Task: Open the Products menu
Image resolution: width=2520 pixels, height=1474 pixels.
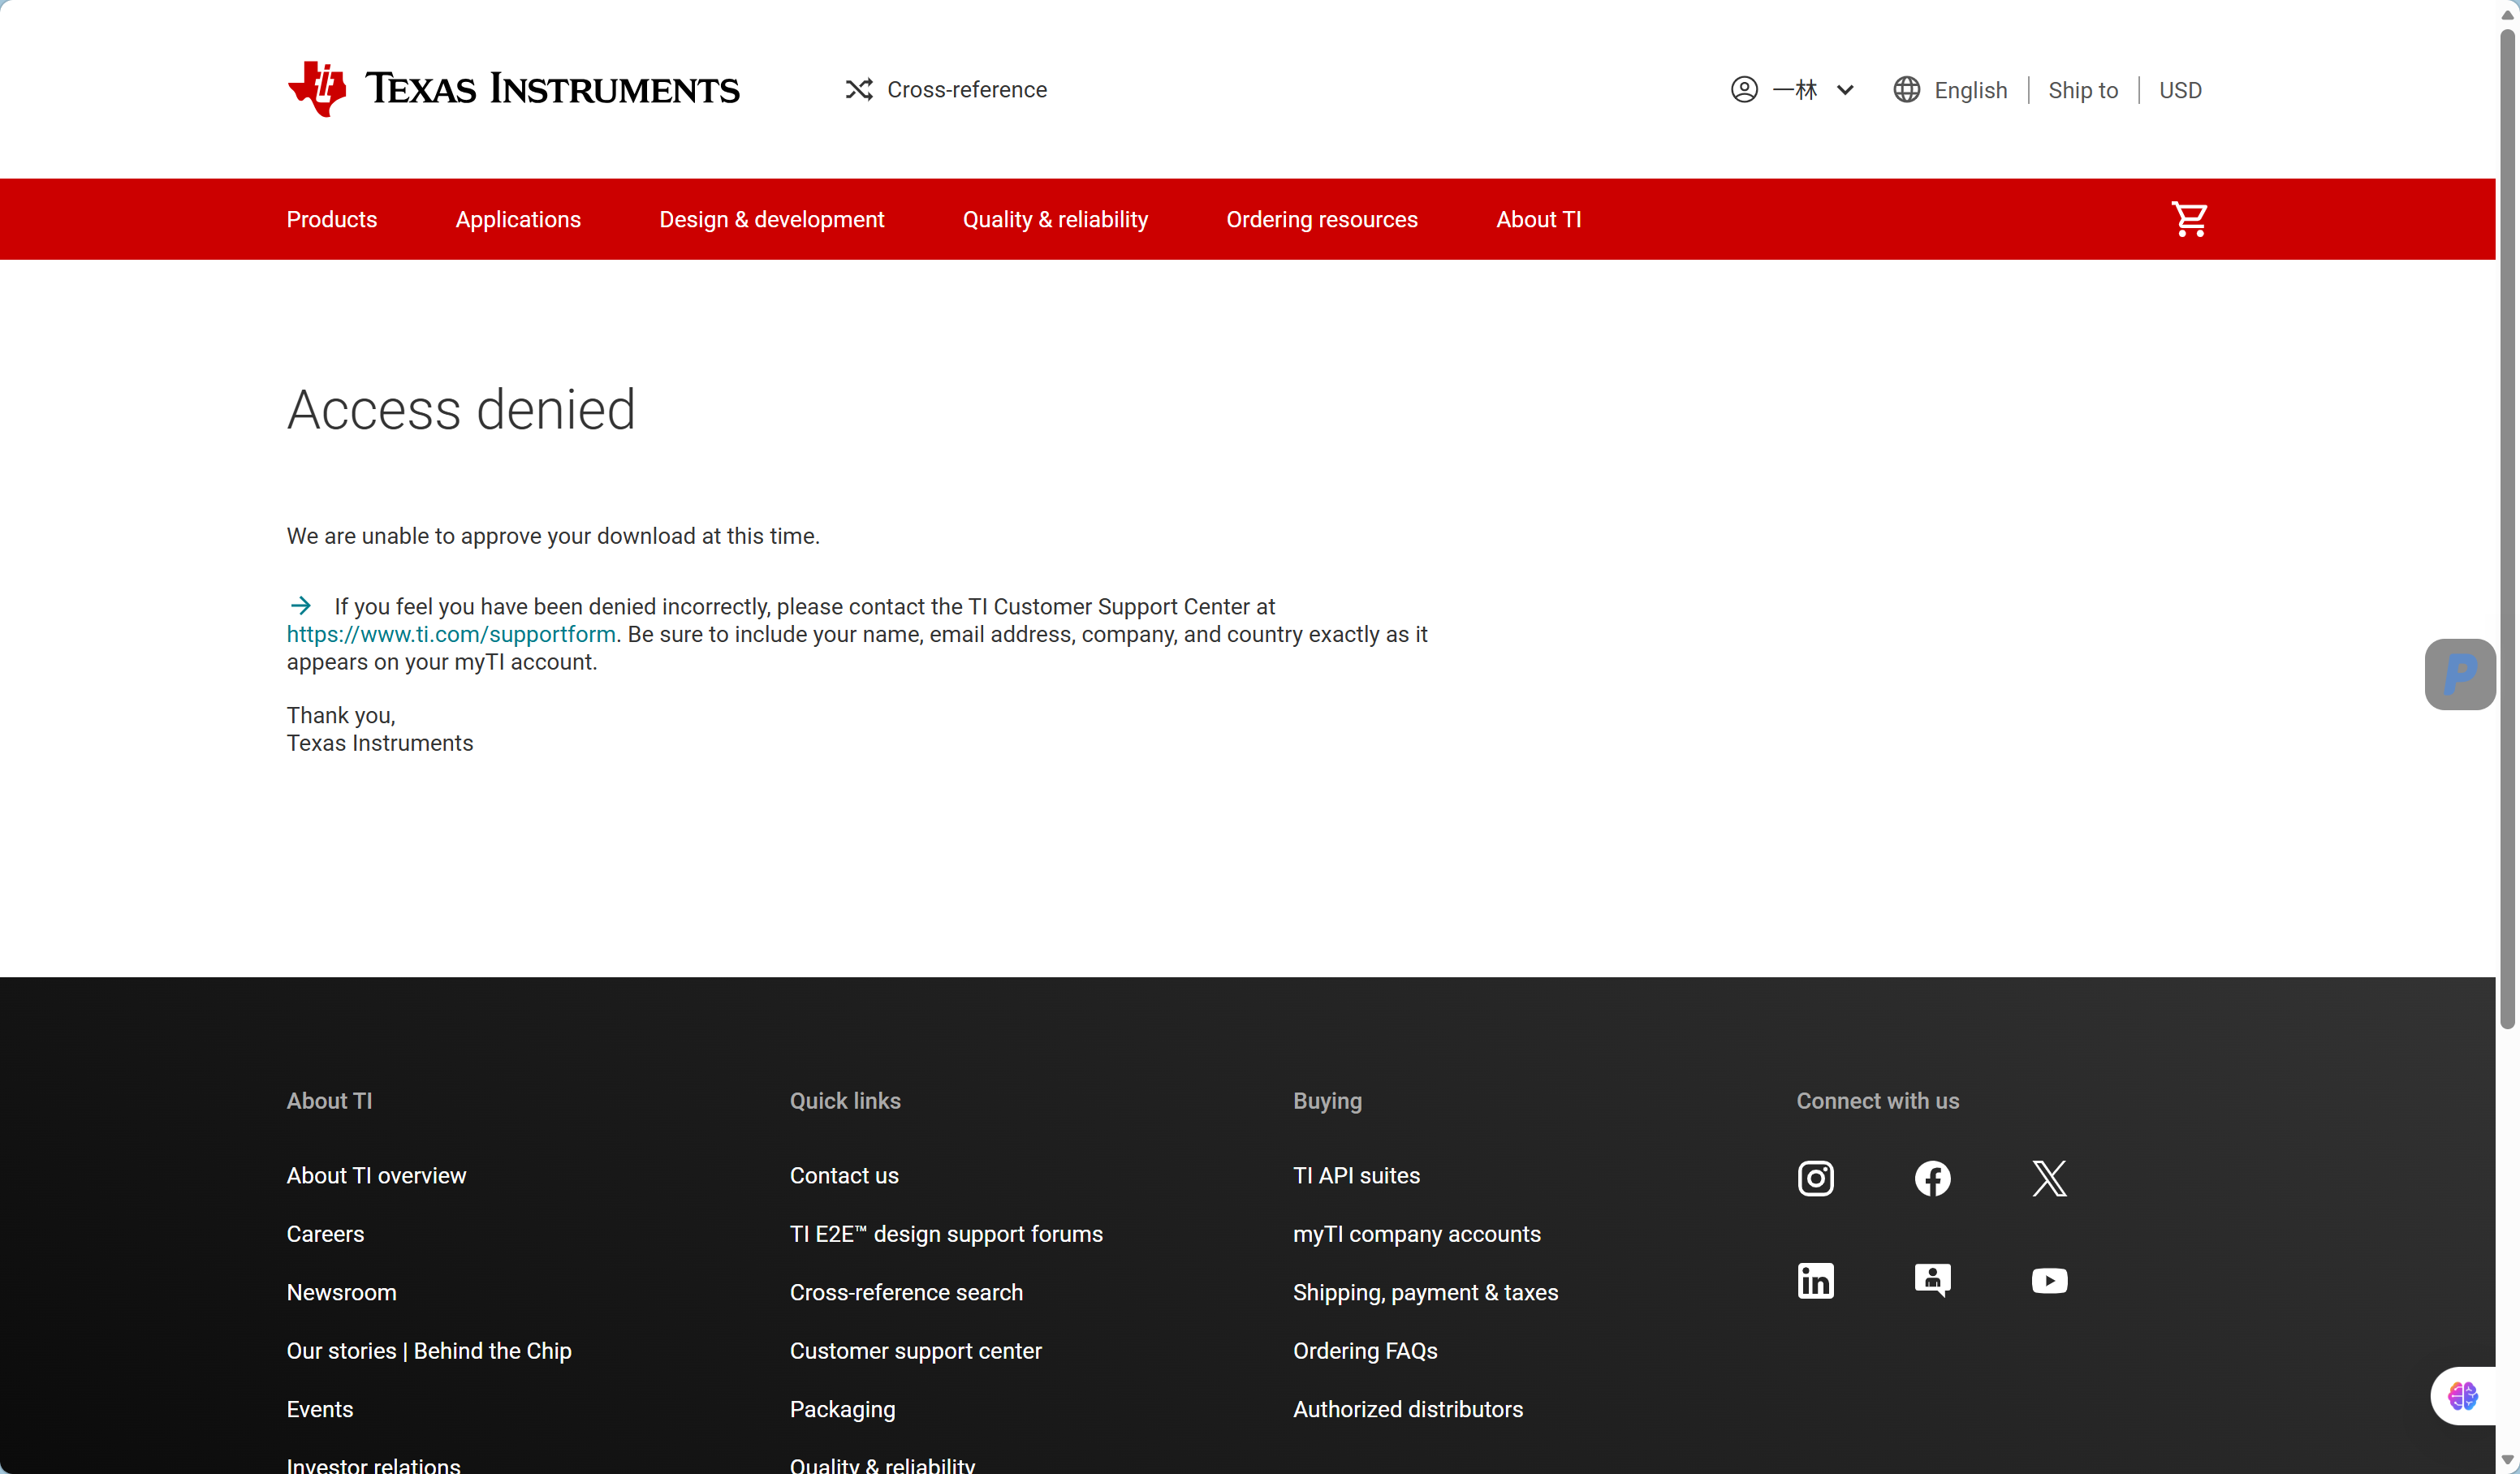Action: coord(332,220)
